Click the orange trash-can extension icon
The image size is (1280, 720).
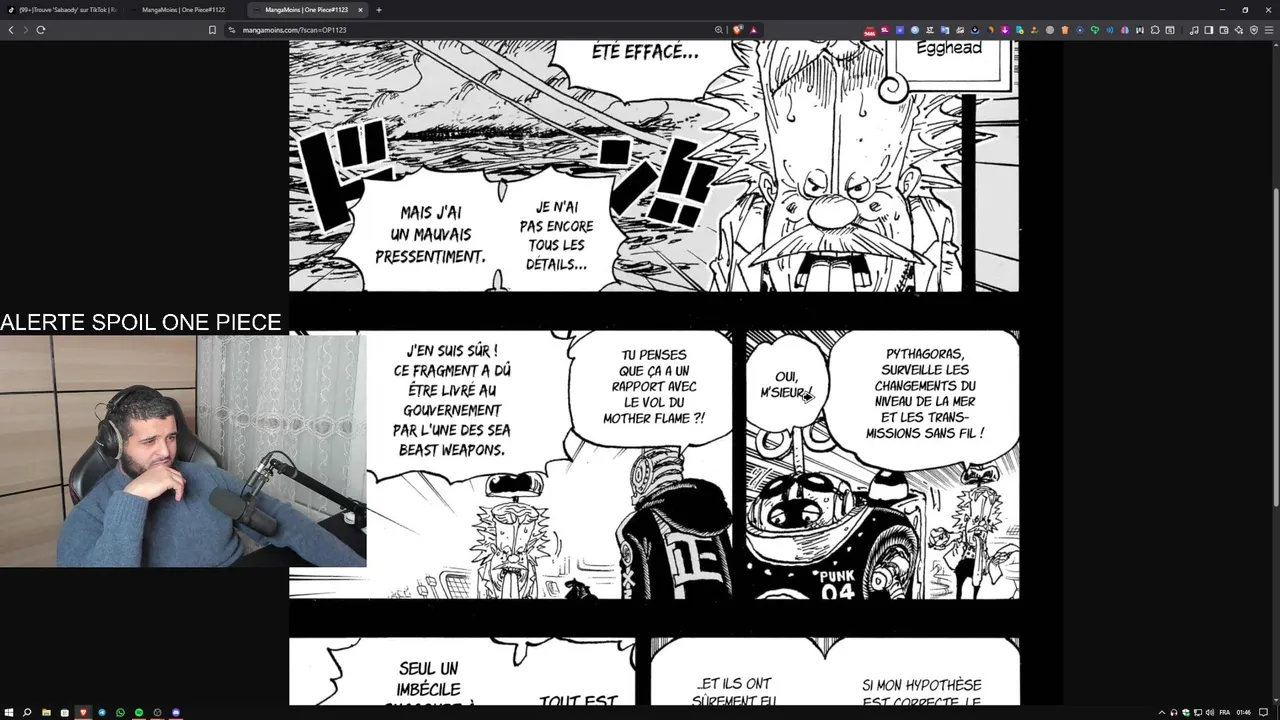pyautogui.click(x=1065, y=30)
